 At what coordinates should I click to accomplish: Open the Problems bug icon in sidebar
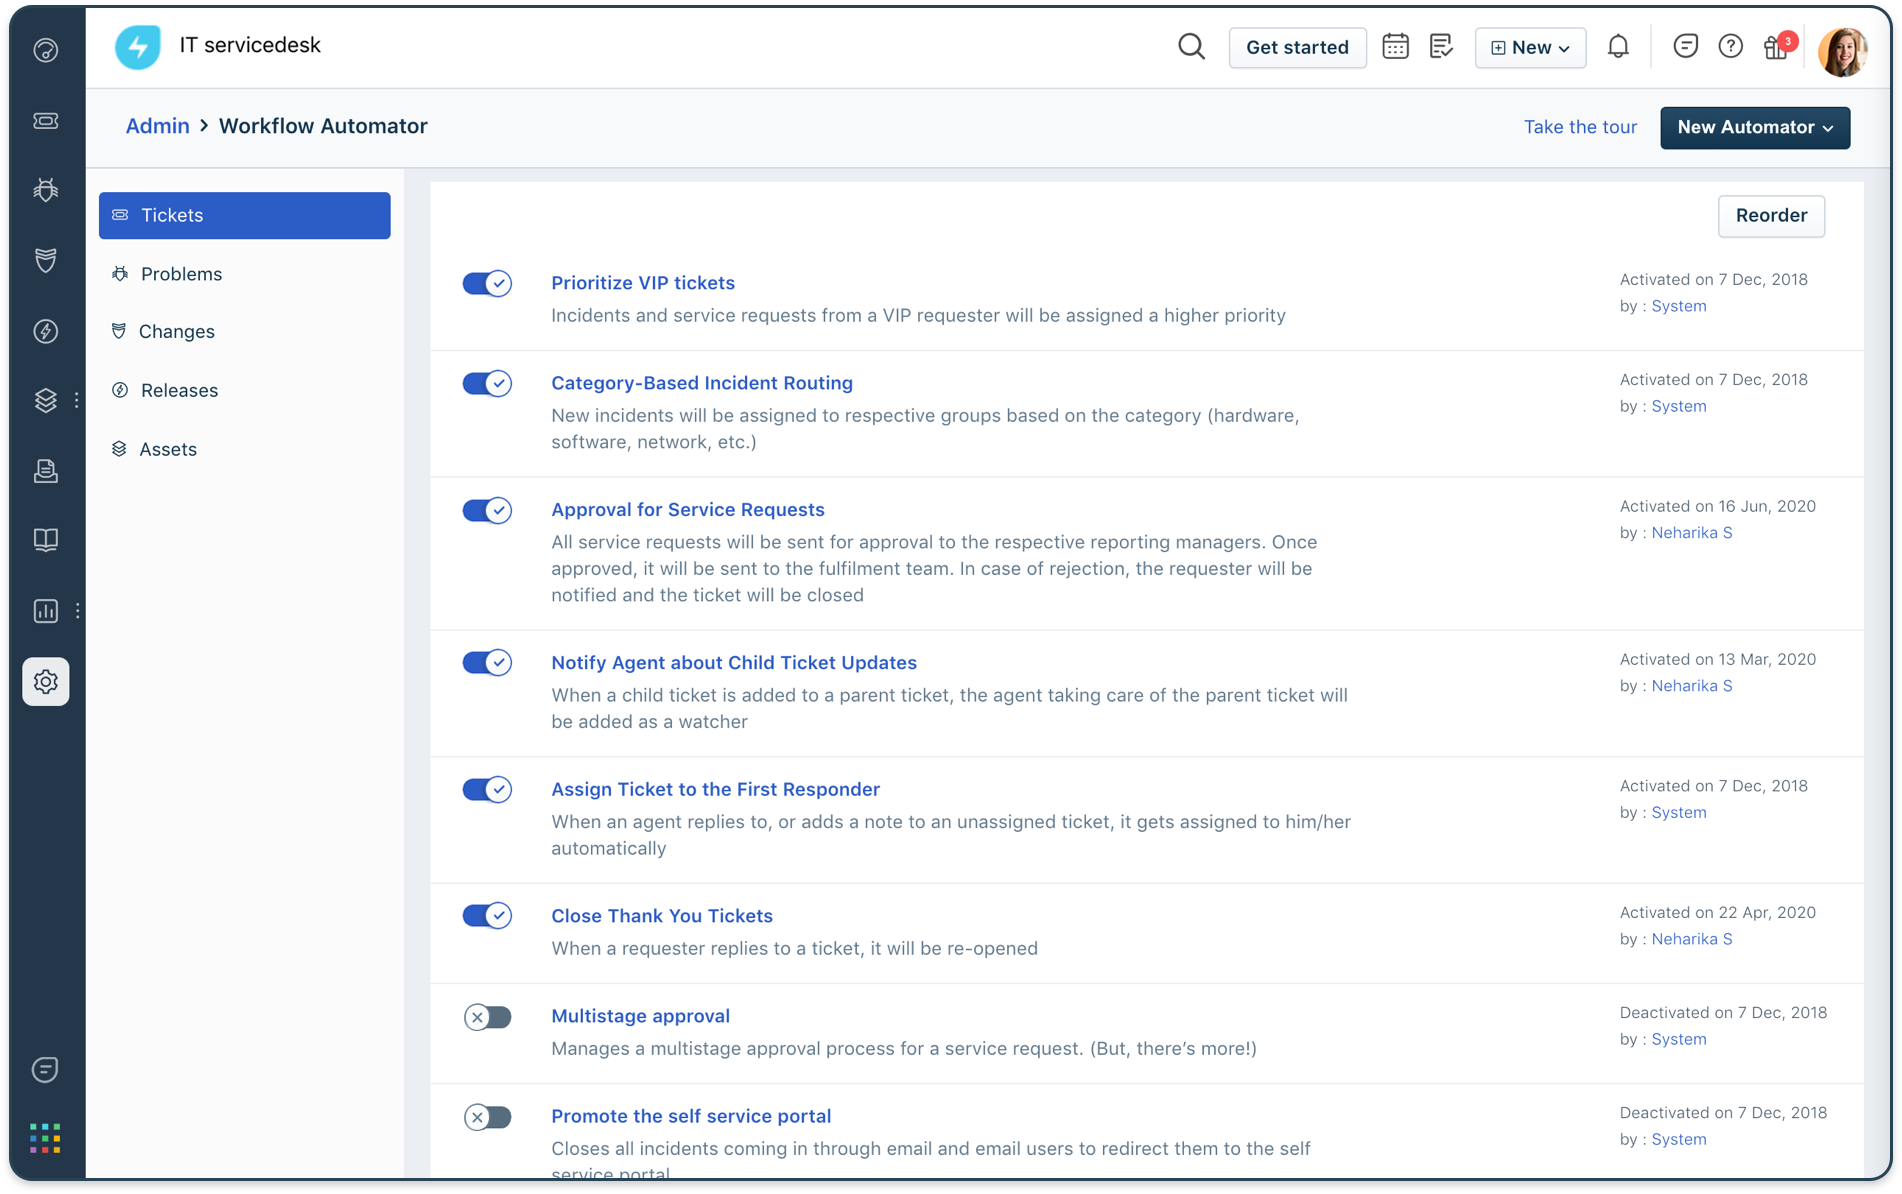[46, 190]
